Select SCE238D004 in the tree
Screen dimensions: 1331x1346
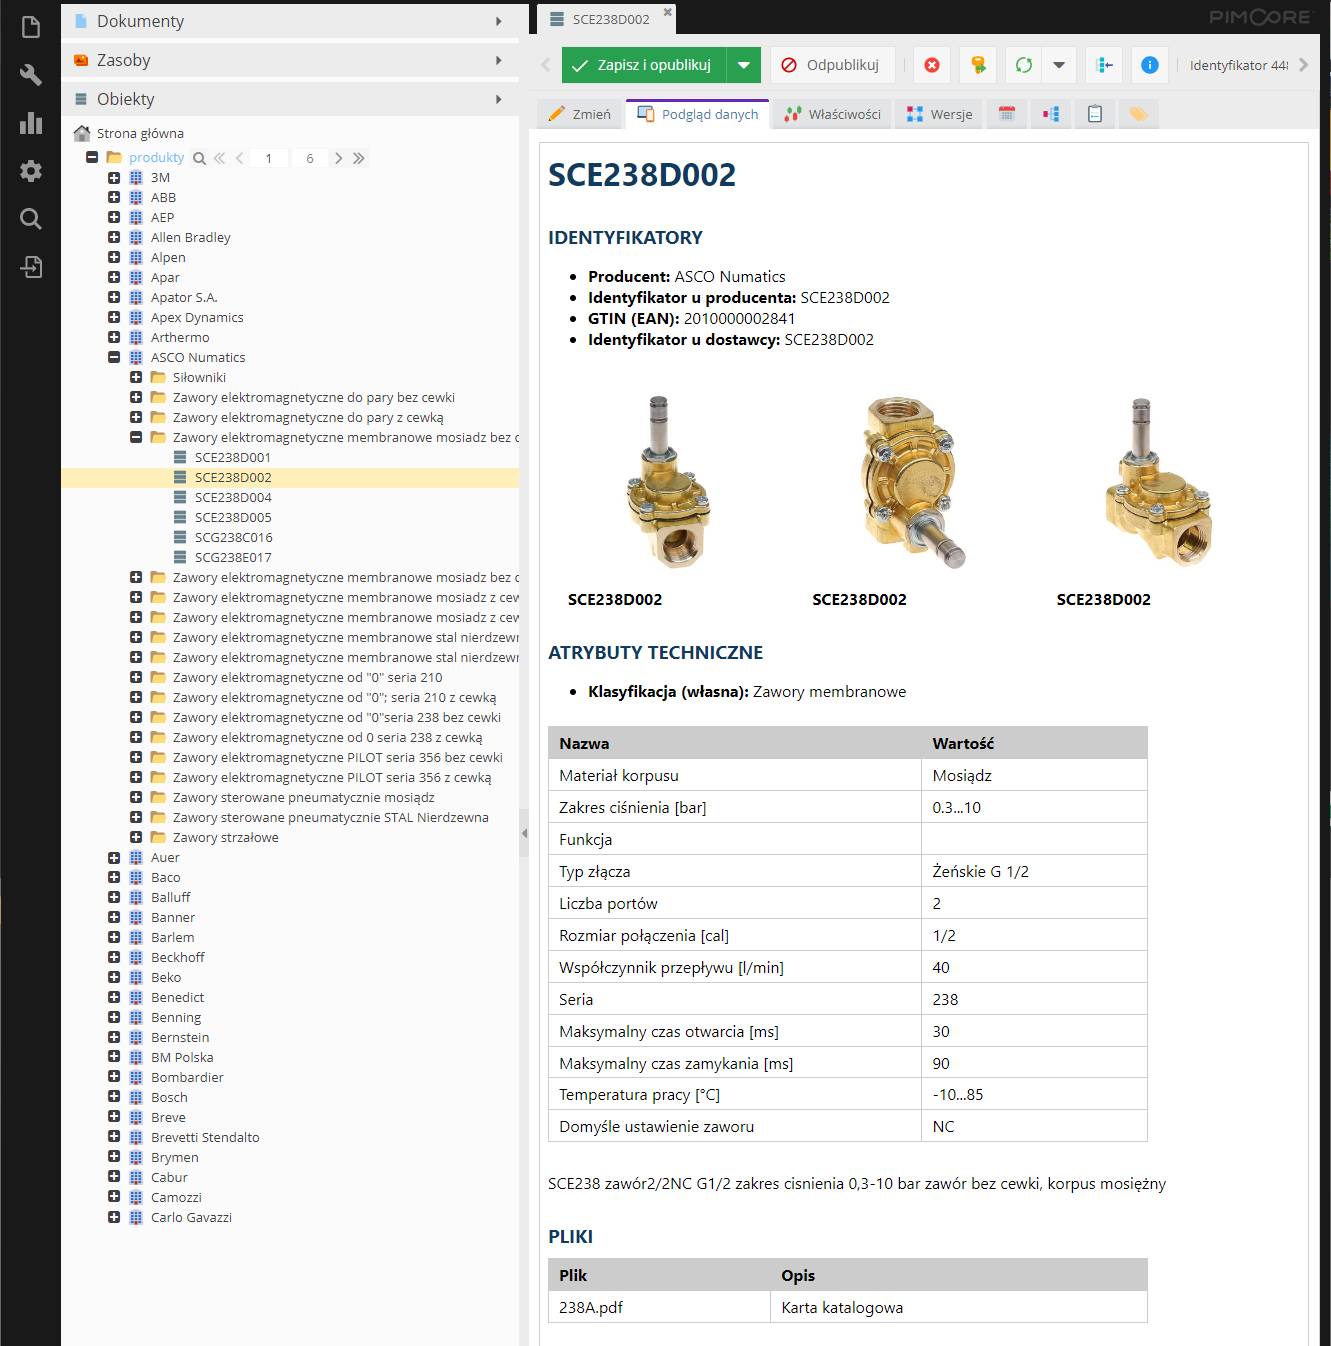(x=232, y=497)
